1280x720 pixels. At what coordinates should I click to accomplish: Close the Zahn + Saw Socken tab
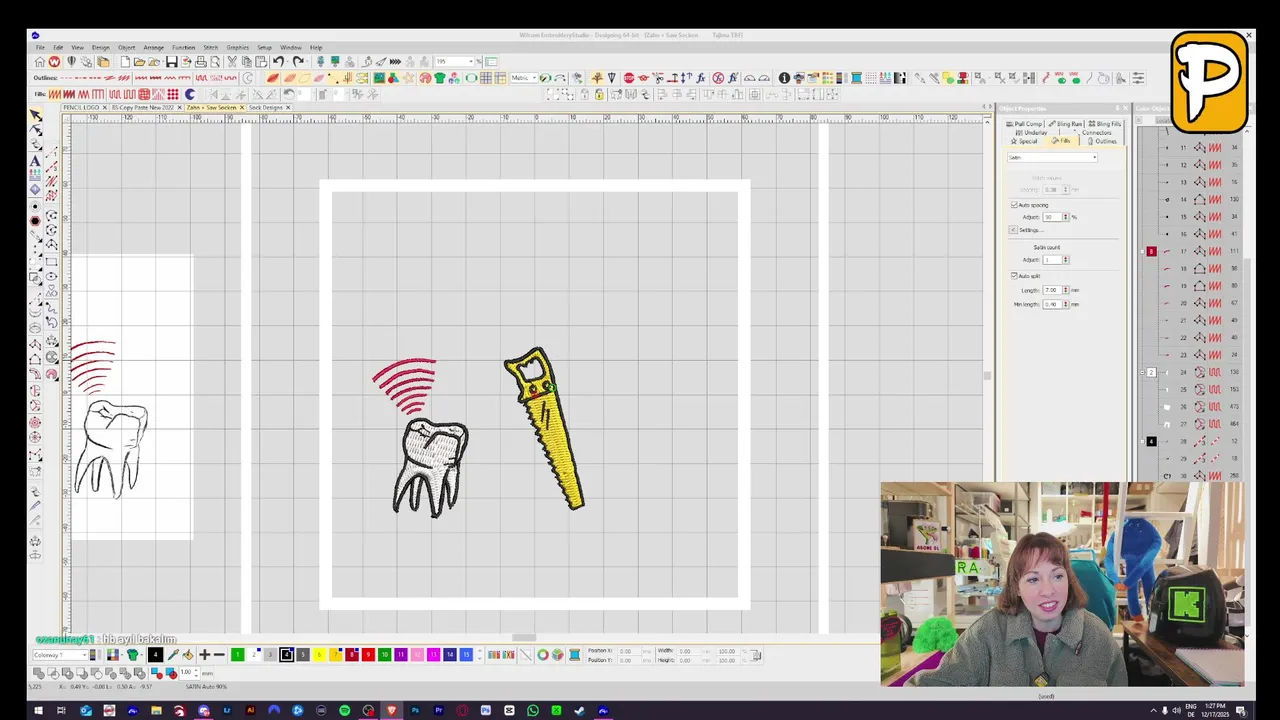(x=241, y=107)
